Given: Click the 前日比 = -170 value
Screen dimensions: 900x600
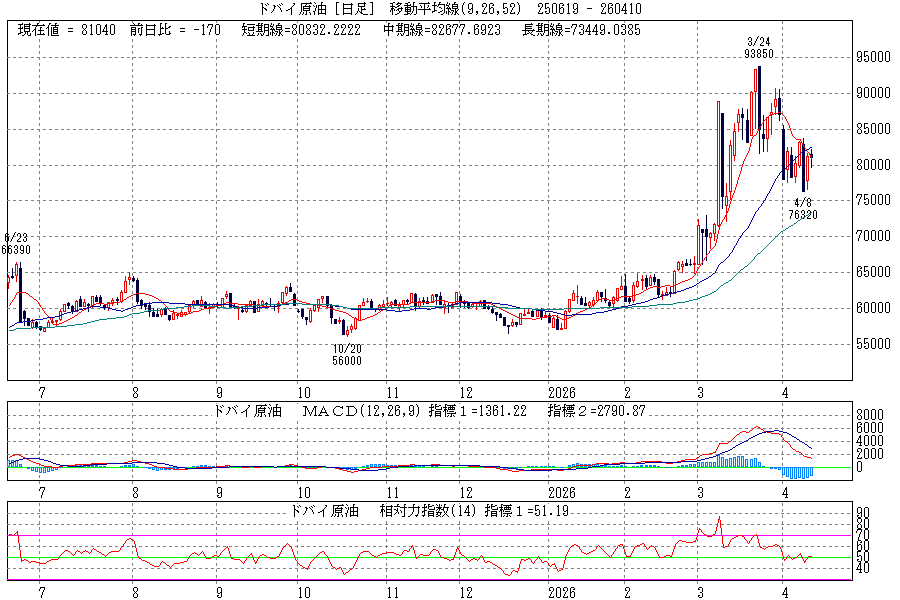Looking at the screenshot, I should (x=175, y=30).
